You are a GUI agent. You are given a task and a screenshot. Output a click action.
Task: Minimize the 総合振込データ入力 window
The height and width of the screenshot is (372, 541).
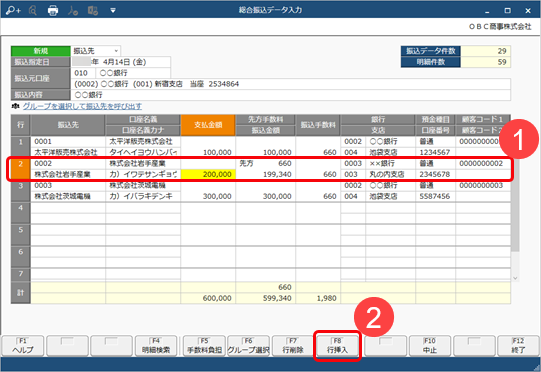click(487, 11)
